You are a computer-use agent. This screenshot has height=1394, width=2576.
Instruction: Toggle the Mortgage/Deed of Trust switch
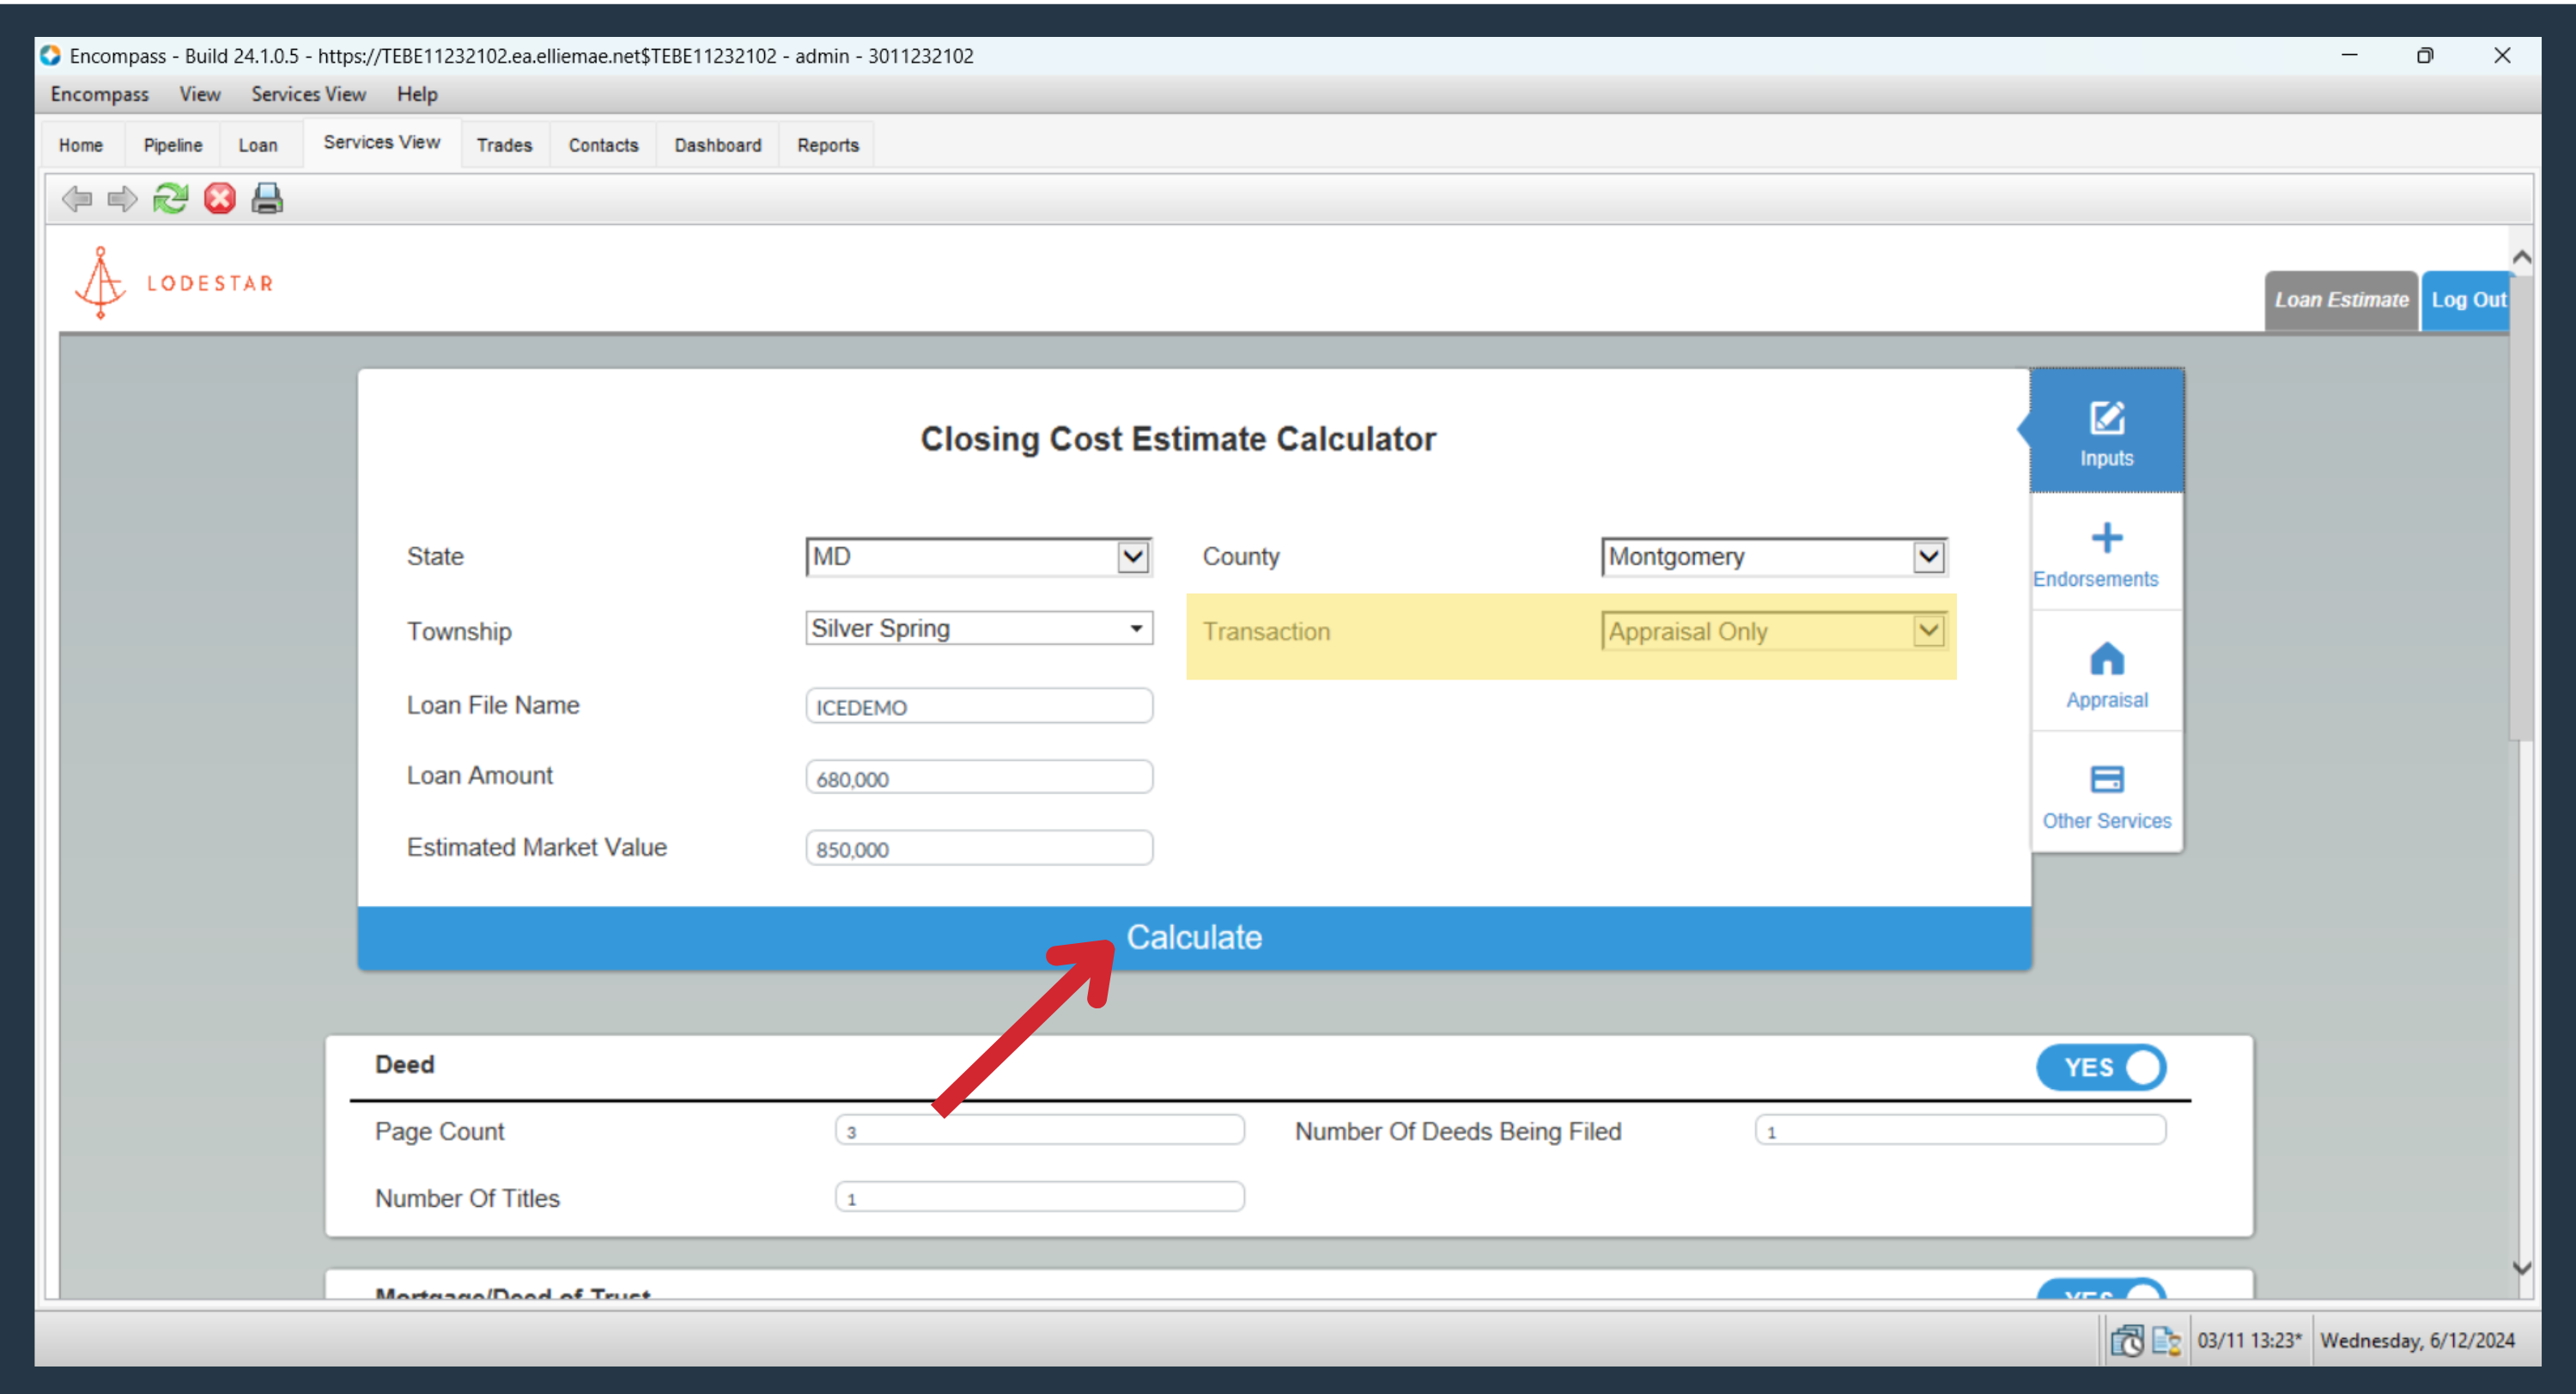pyautogui.click(x=2101, y=1290)
